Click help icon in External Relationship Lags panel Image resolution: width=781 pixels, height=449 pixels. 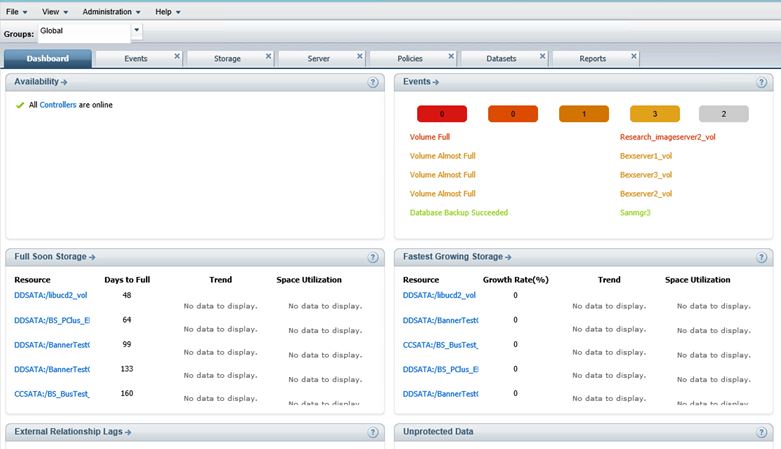[x=372, y=432]
